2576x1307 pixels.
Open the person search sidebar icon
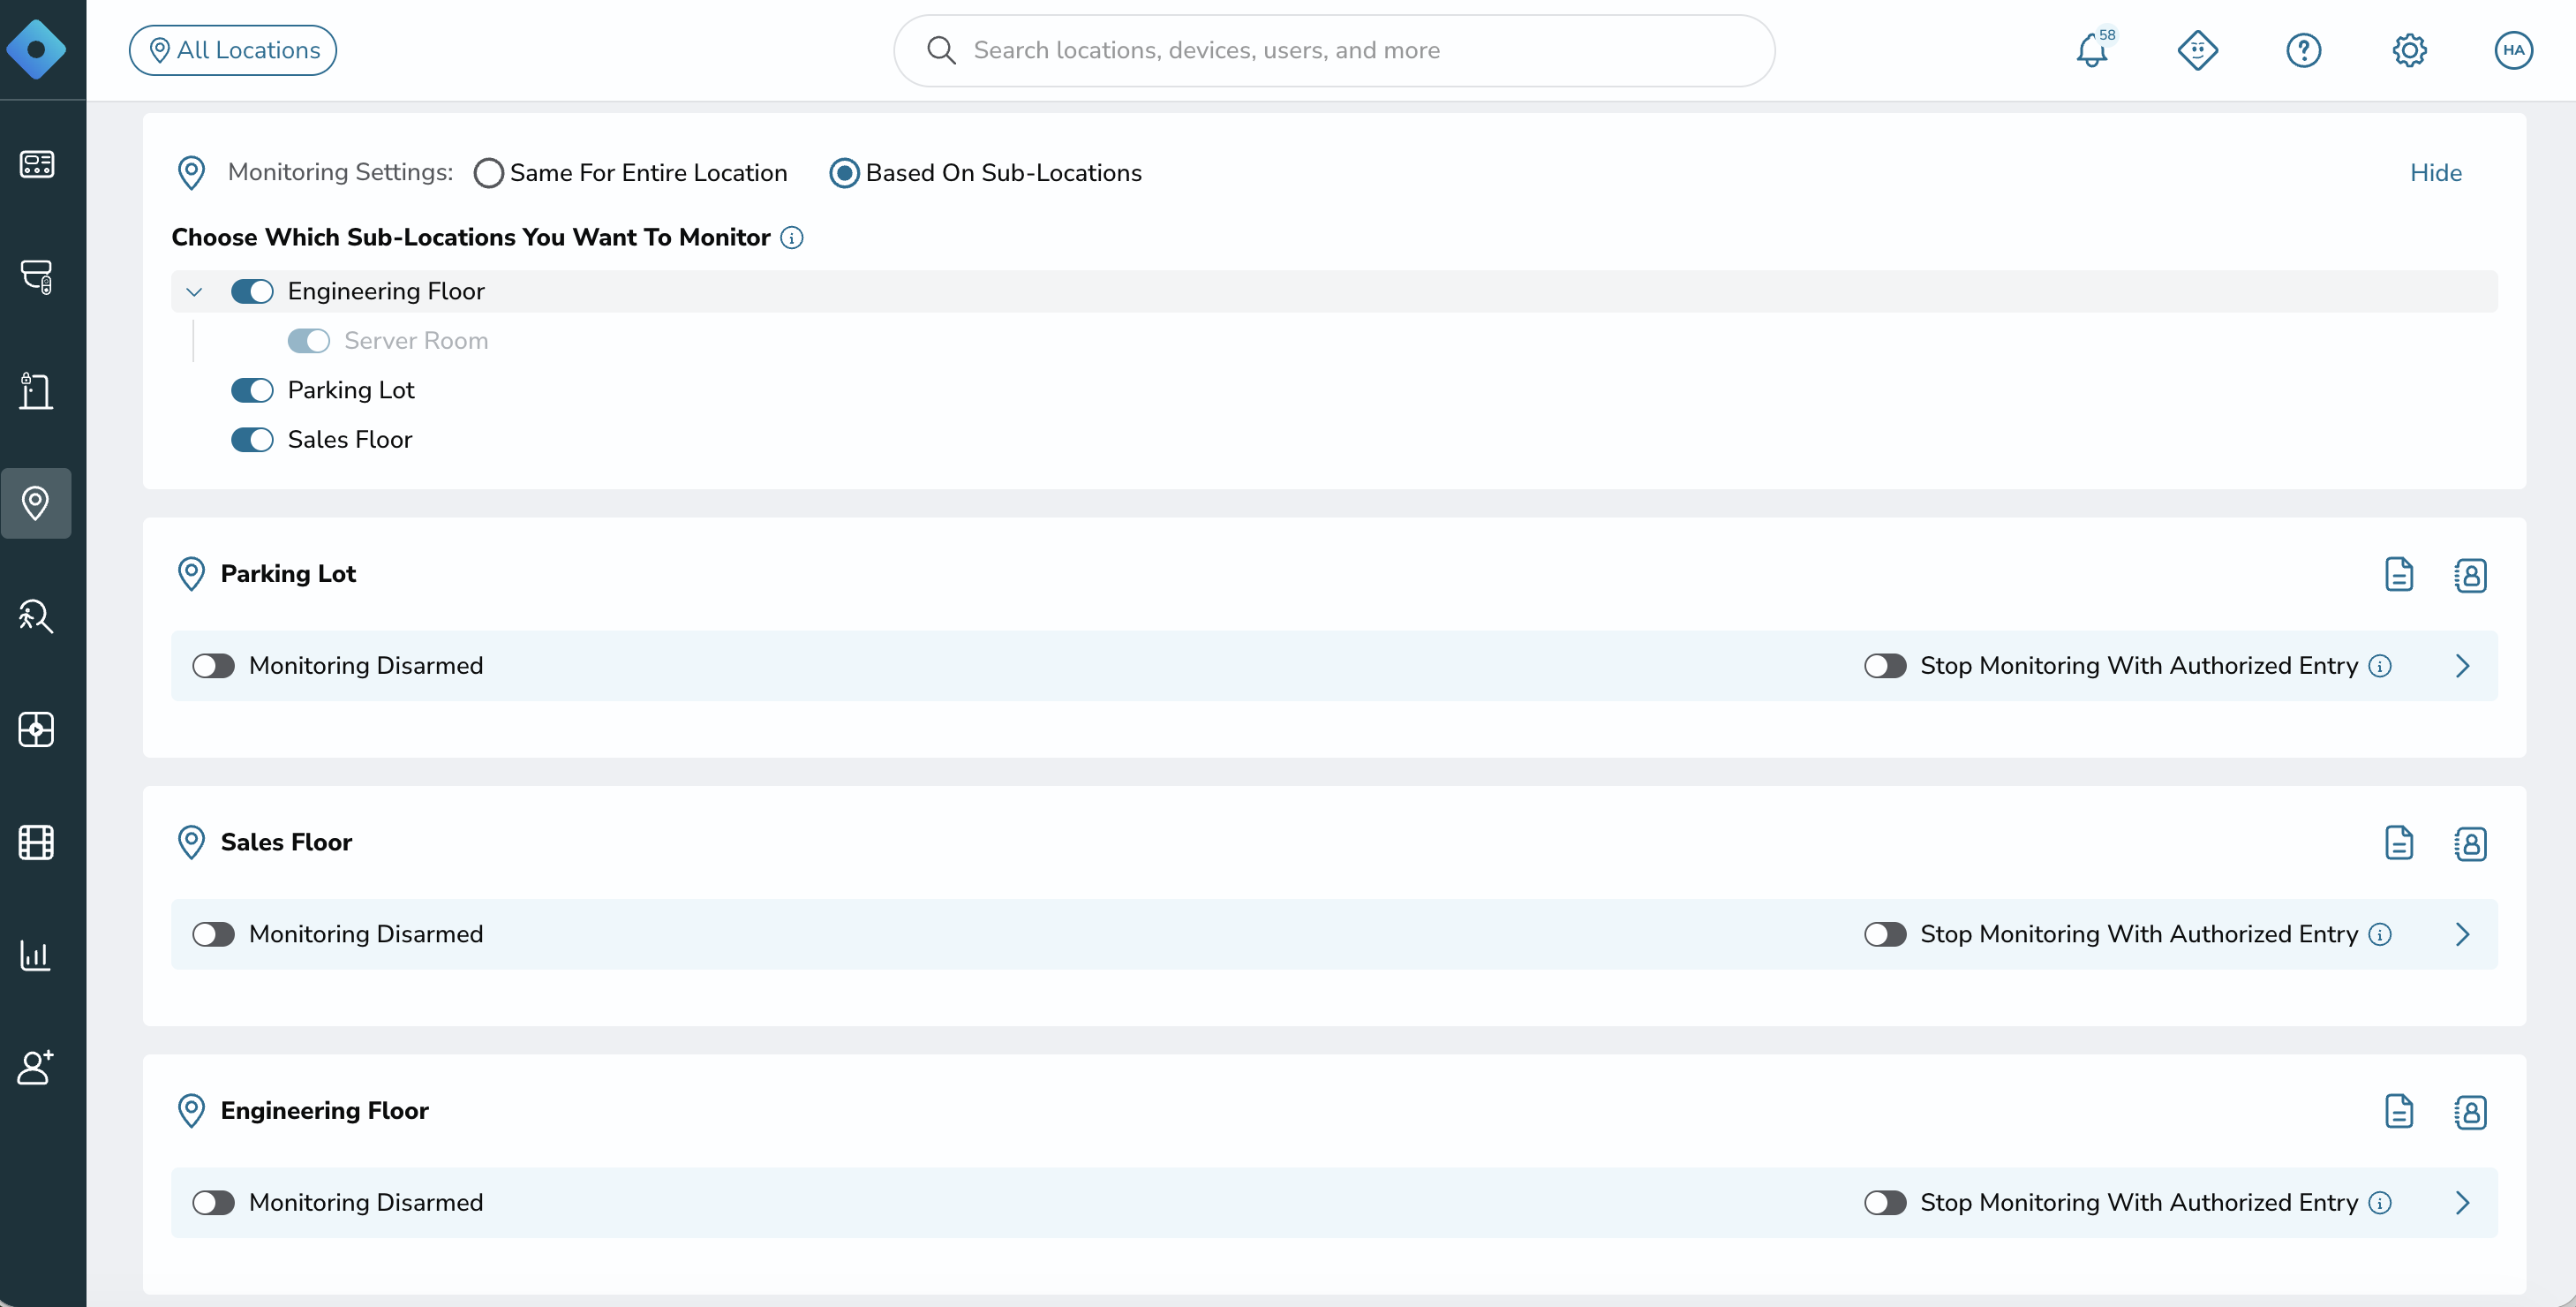tap(36, 616)
